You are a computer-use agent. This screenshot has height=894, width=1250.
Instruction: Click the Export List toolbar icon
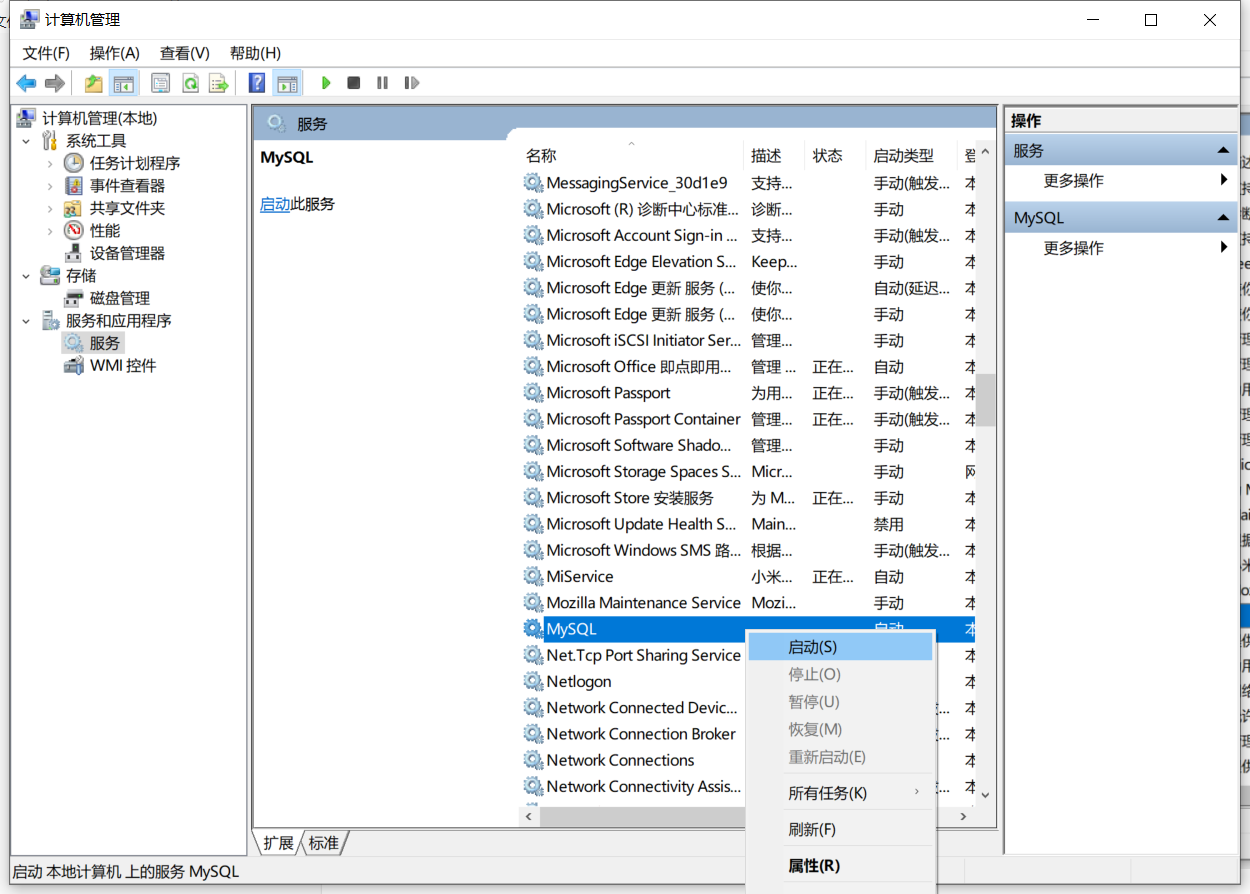pos(219,83)
